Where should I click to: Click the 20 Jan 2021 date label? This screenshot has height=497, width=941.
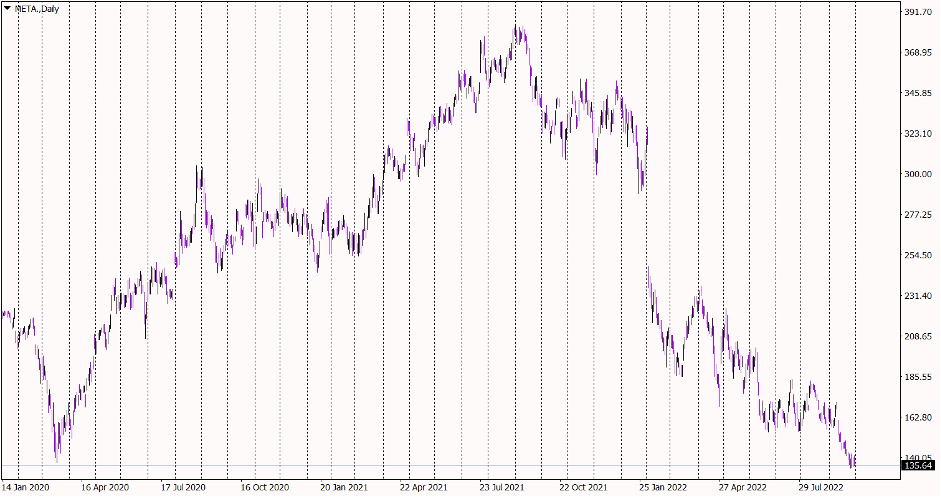coord(344,487)
